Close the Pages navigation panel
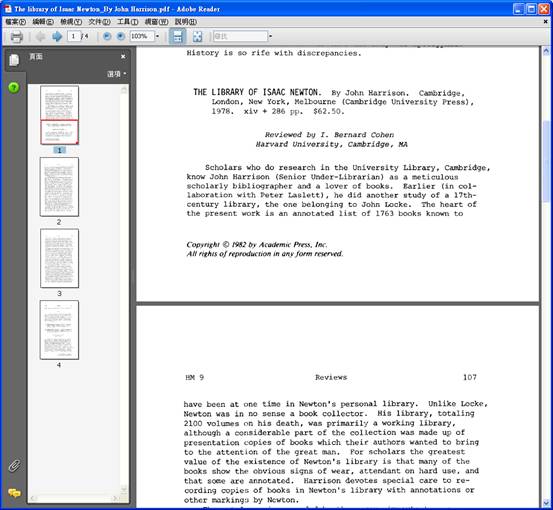 click(x=123, y=56)
